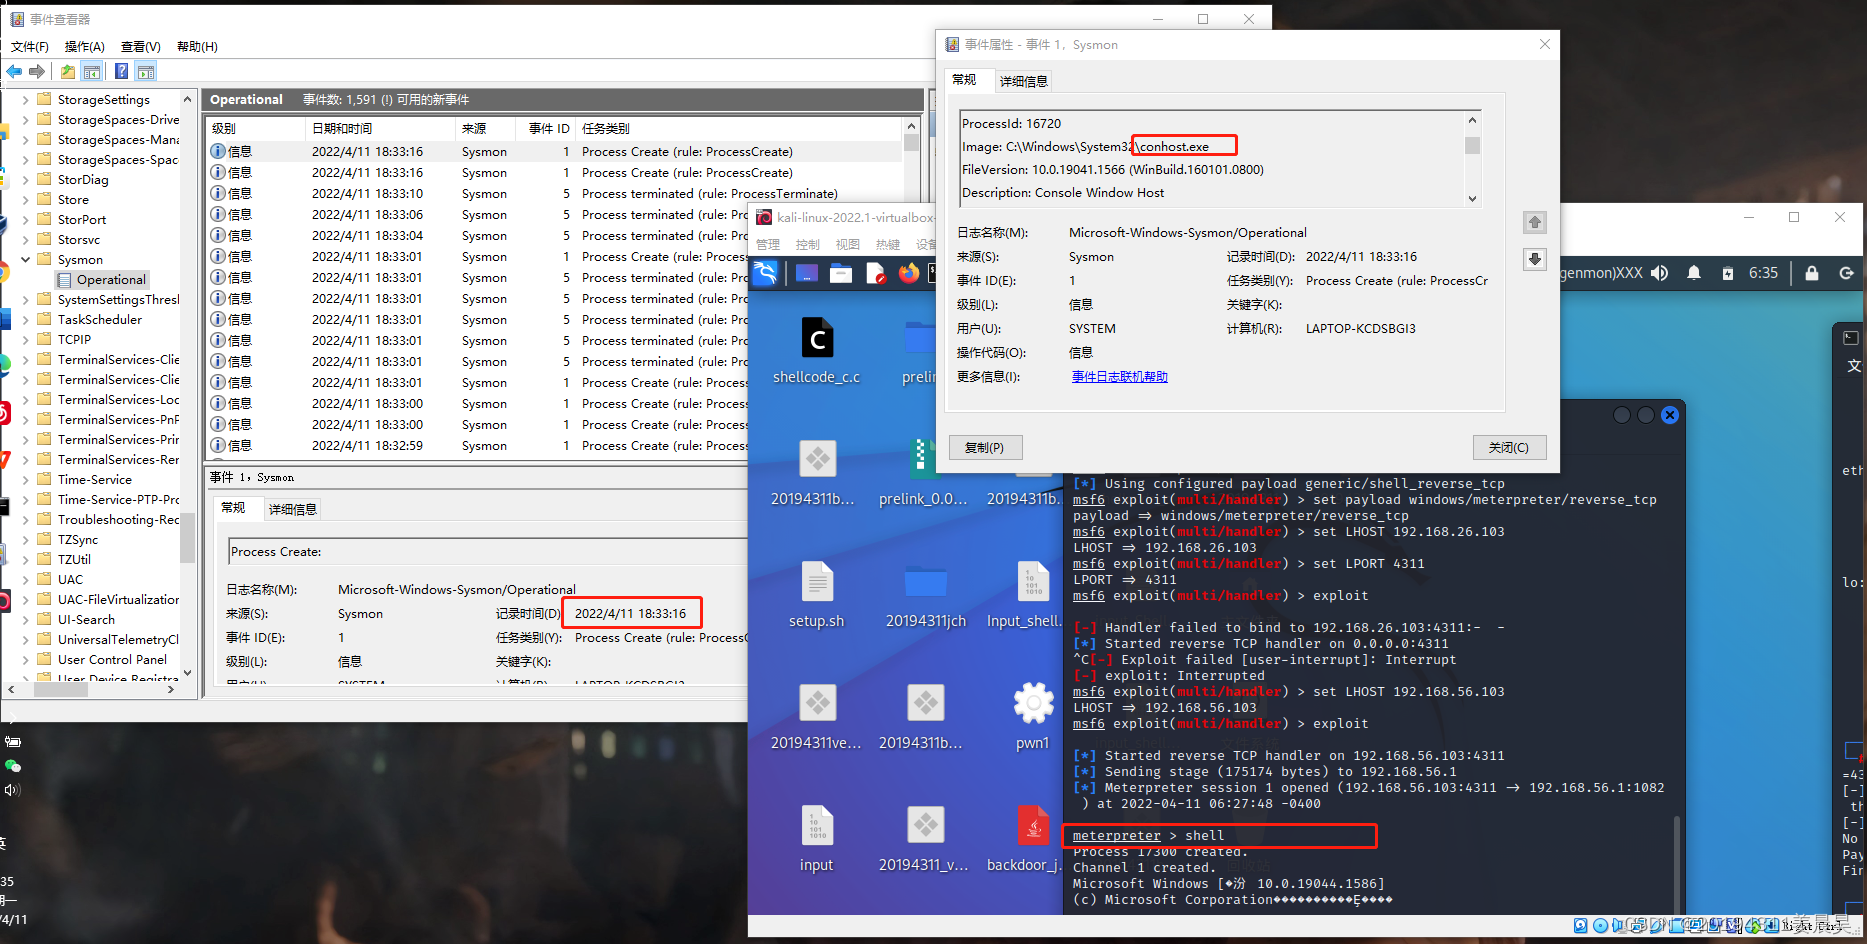
Task: Toggle the show/hide action pane toolbar icon
Action: [x=146, y=72]
